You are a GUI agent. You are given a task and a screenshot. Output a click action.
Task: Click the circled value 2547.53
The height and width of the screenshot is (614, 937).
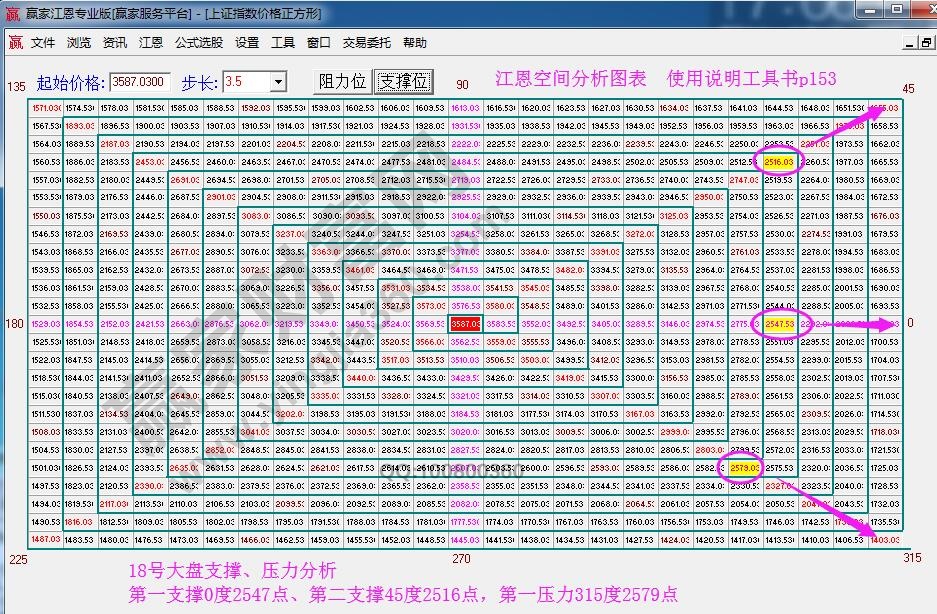coord(779,323)
